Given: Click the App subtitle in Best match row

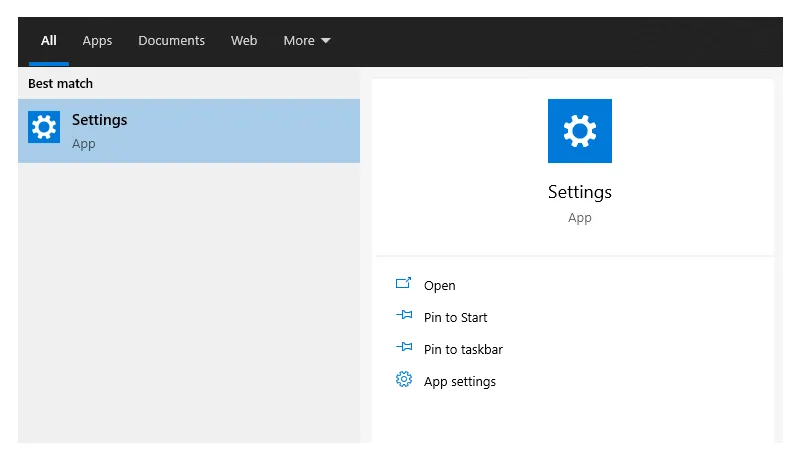Looking at the screenshot, I should click(x=83, y=144).
